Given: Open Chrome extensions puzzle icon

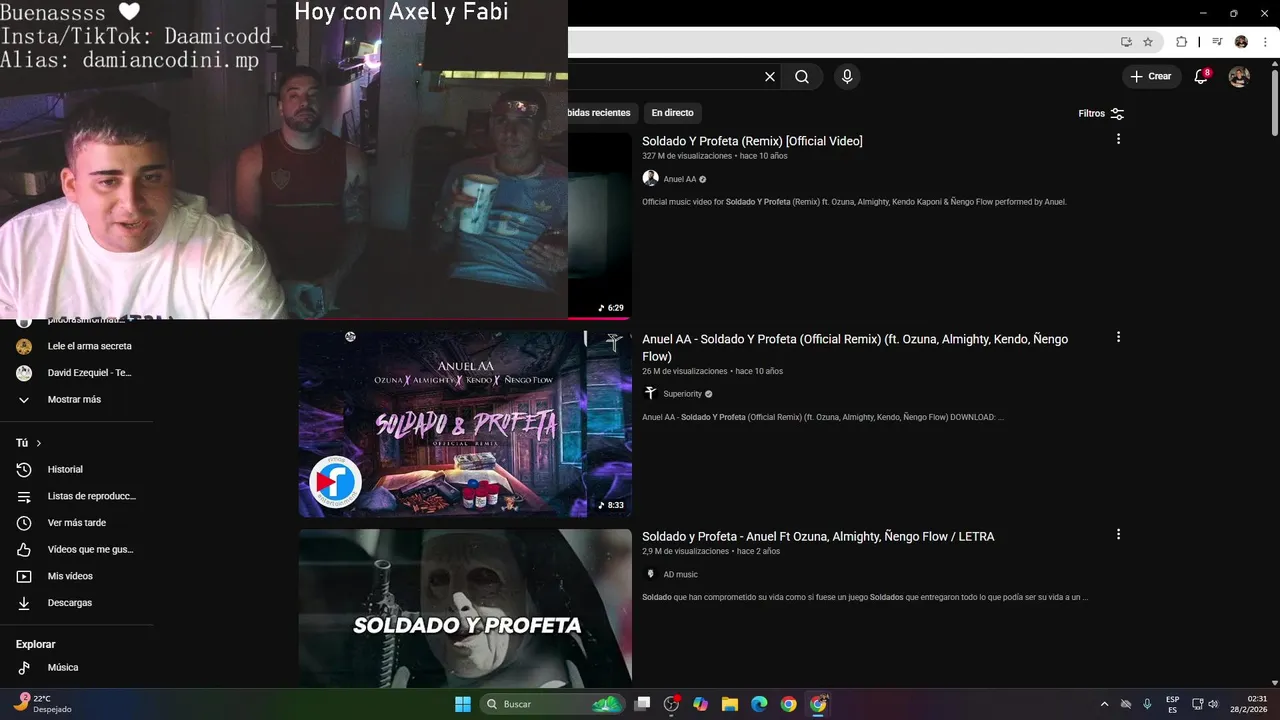Looking at the screenshot, I should tap(1181, 42).
